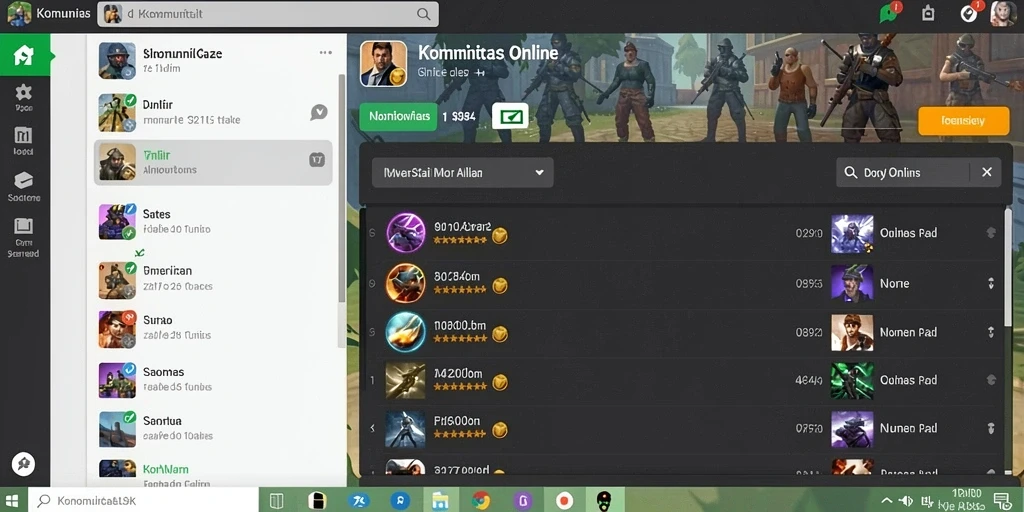The height and width of the screenshot is (512, 1024).
Task: Open the user avatar in top right corner
Action: click(x=1003, y=13)
